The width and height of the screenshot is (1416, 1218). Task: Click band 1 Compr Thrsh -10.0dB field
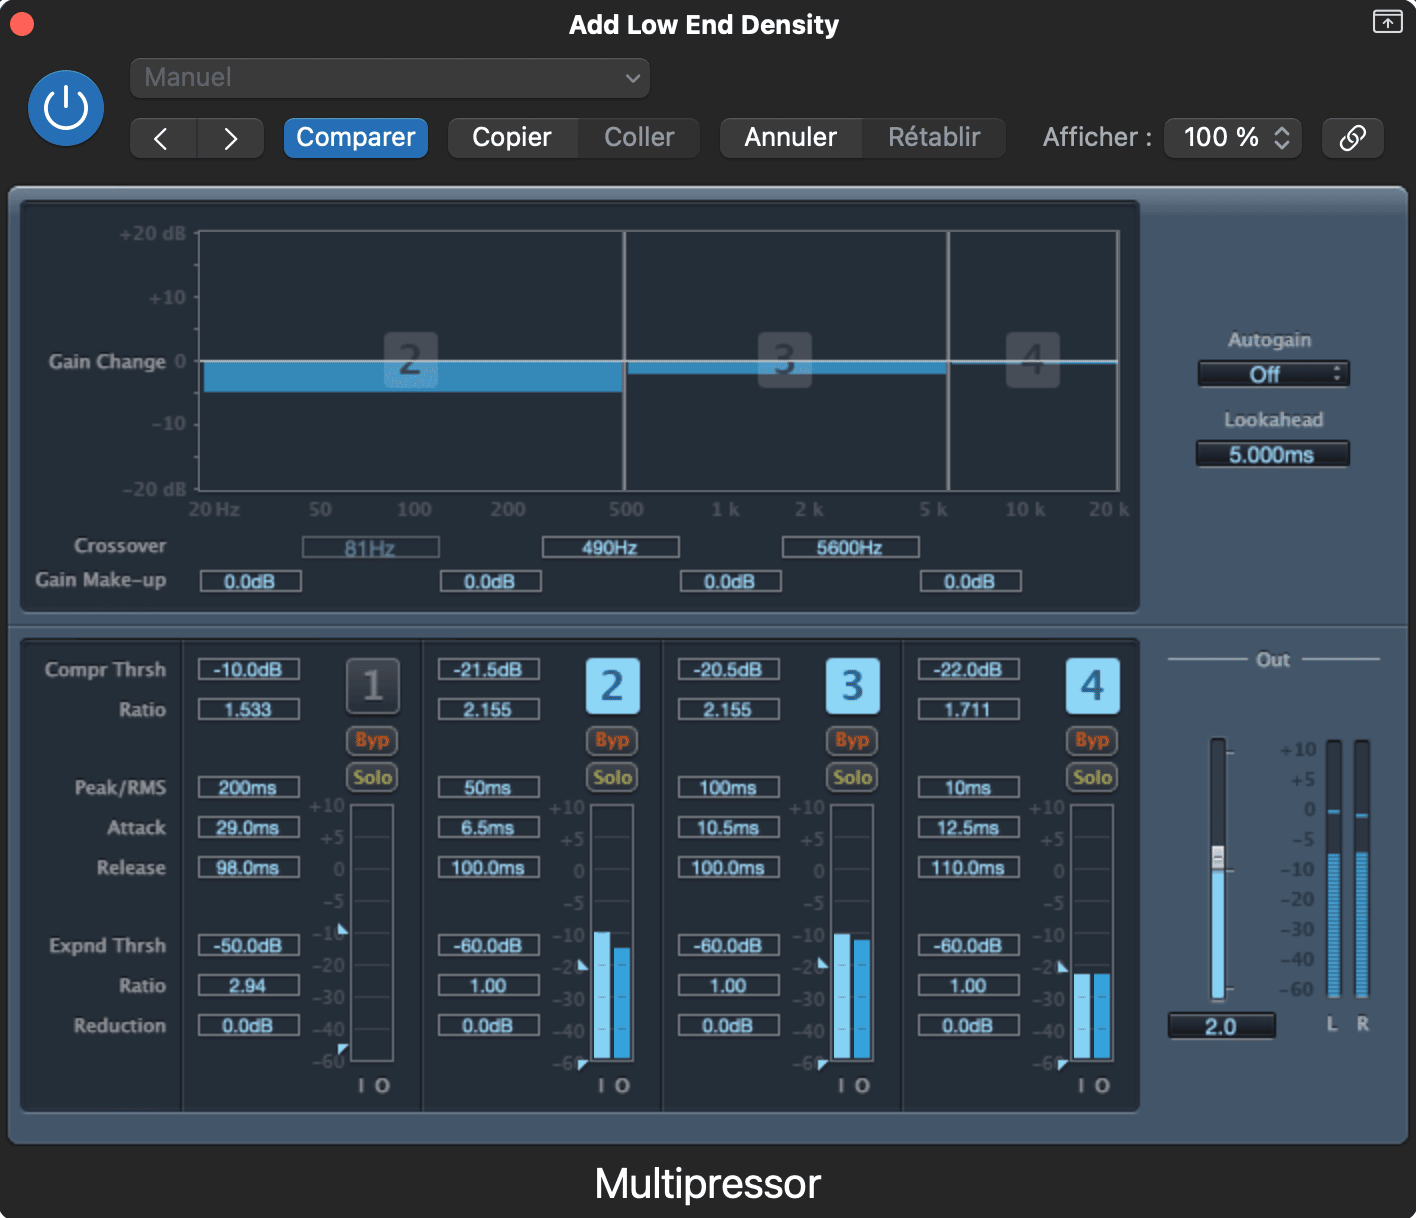point(248,669)
